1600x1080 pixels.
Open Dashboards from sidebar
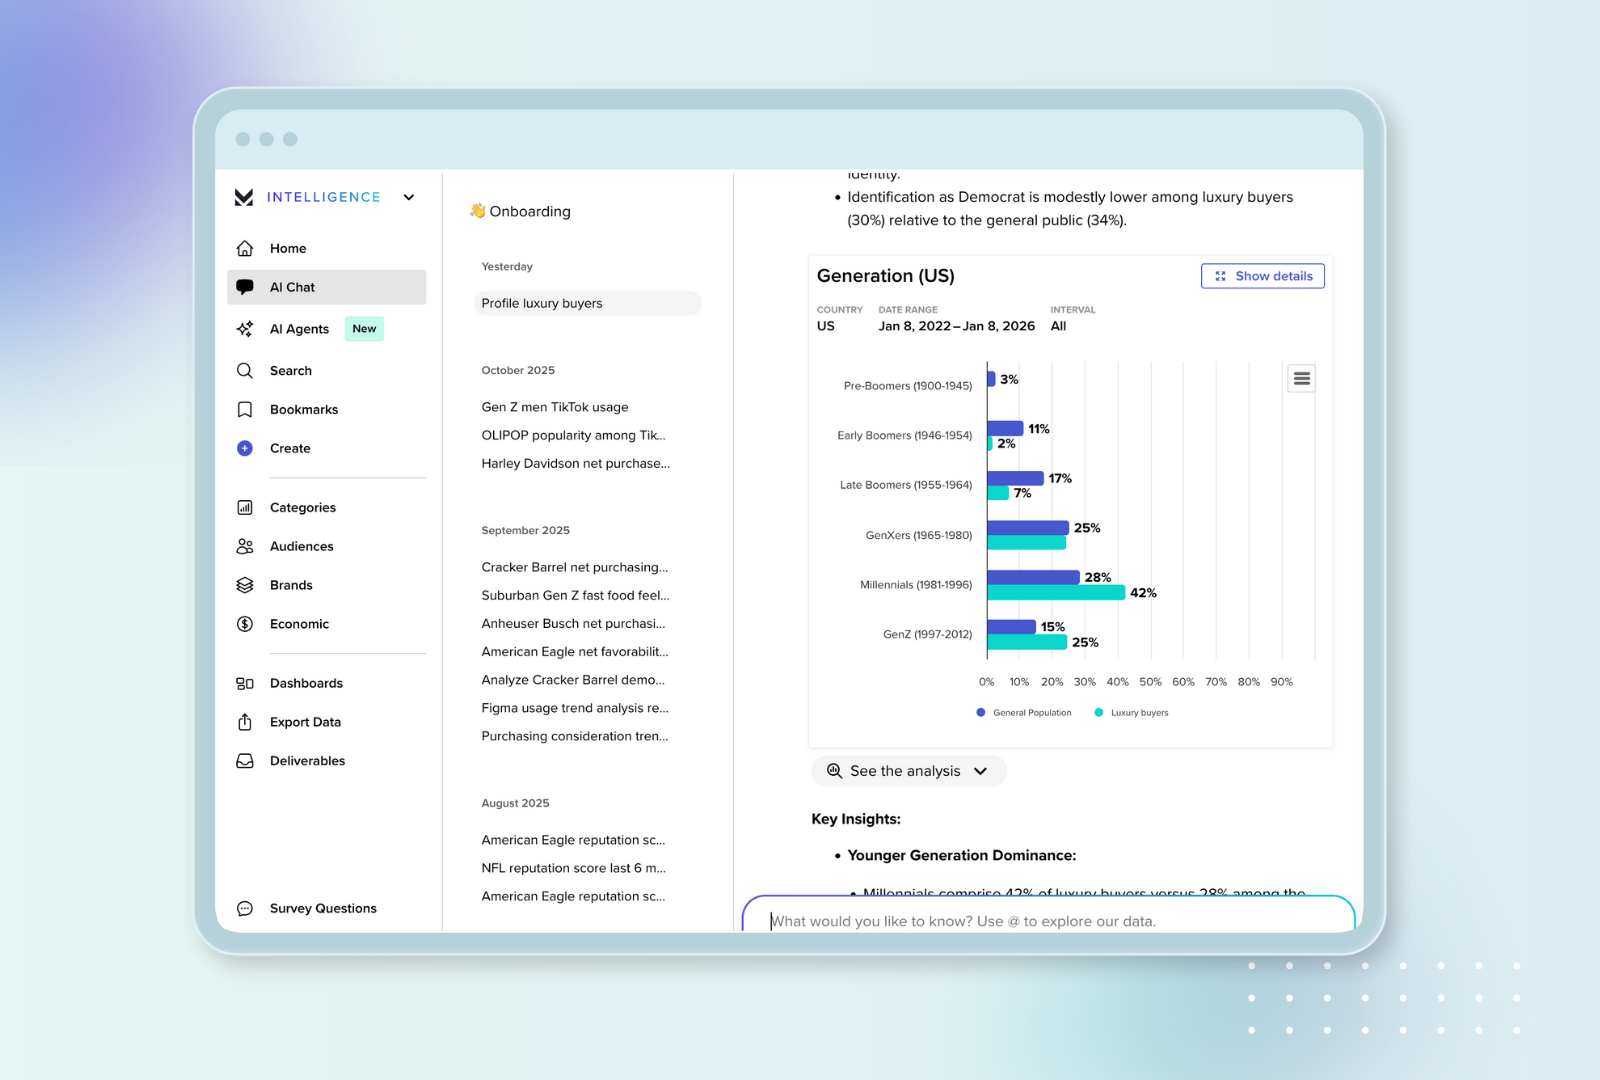tap(306, 683)
